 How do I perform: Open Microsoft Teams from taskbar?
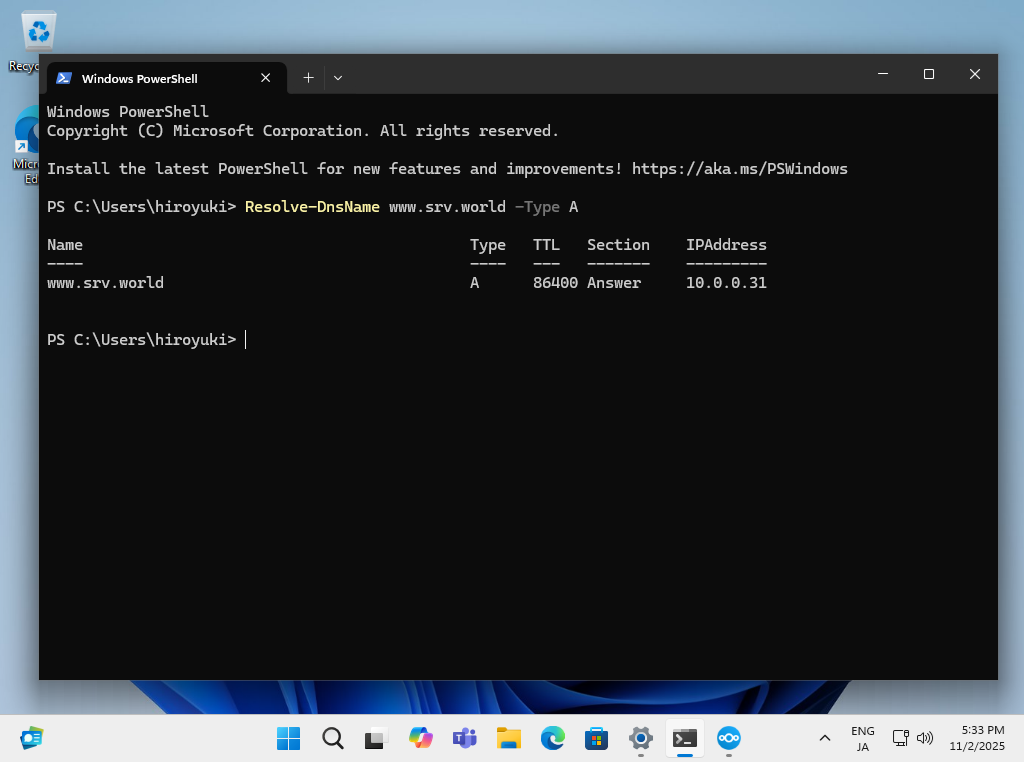(x=464, y=738)
